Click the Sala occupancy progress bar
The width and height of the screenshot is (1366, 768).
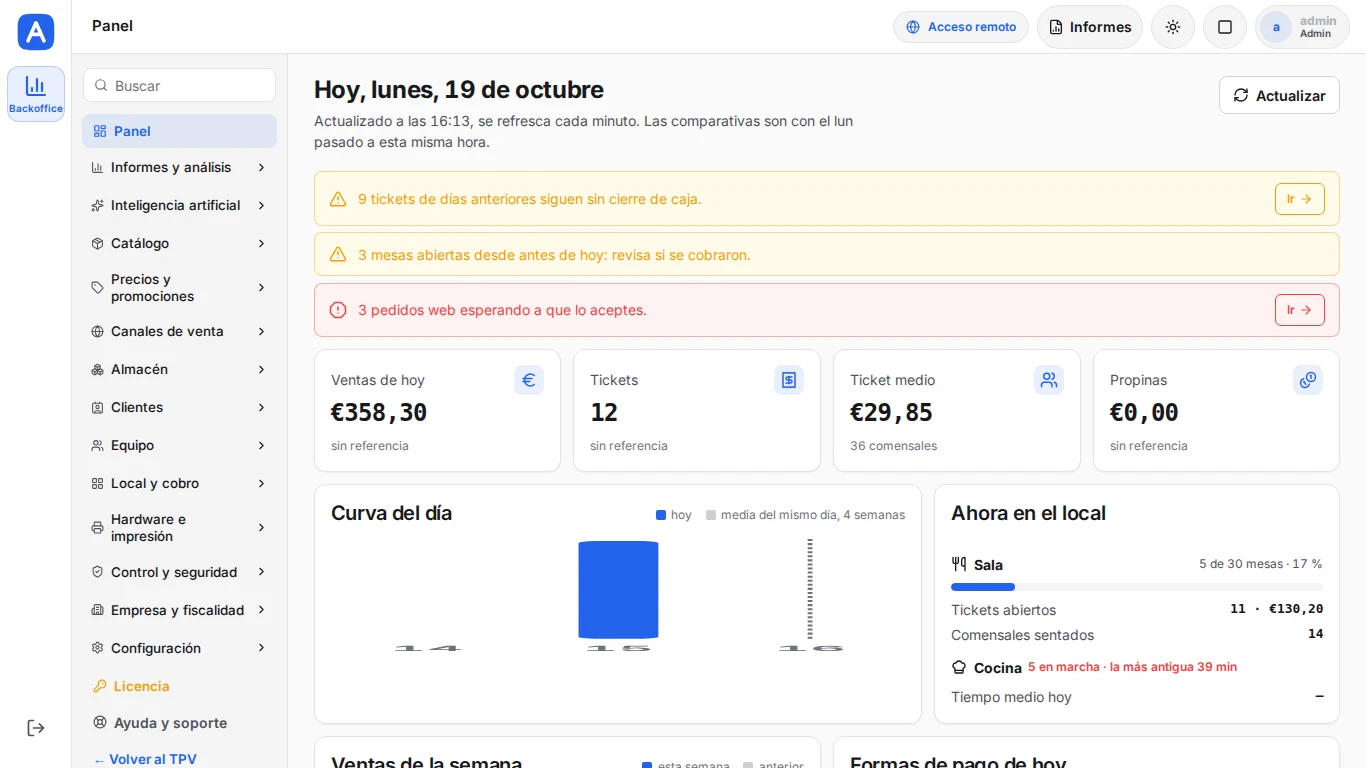(x=1137, y=587)
